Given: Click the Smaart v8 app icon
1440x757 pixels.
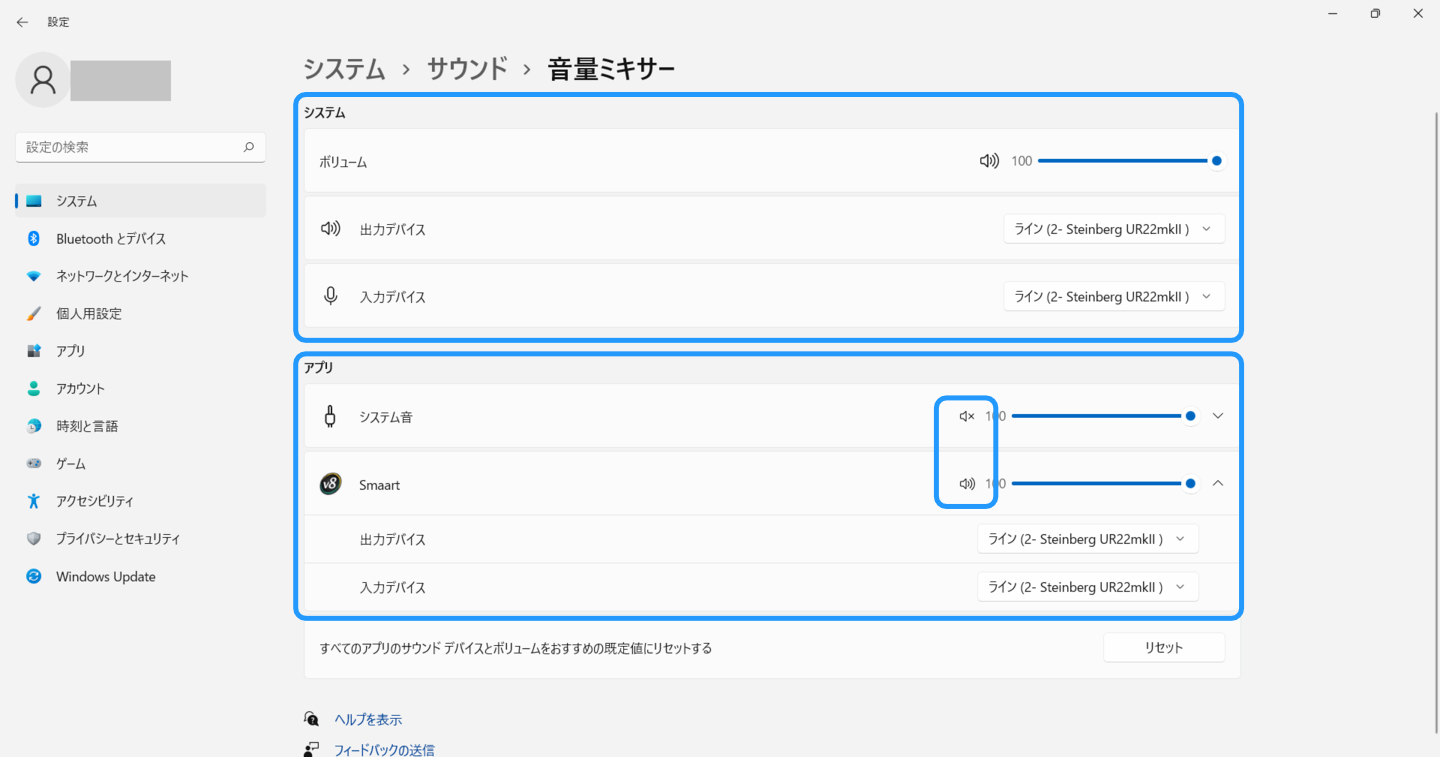Looking at the screenshot, I should pos(330,484).
